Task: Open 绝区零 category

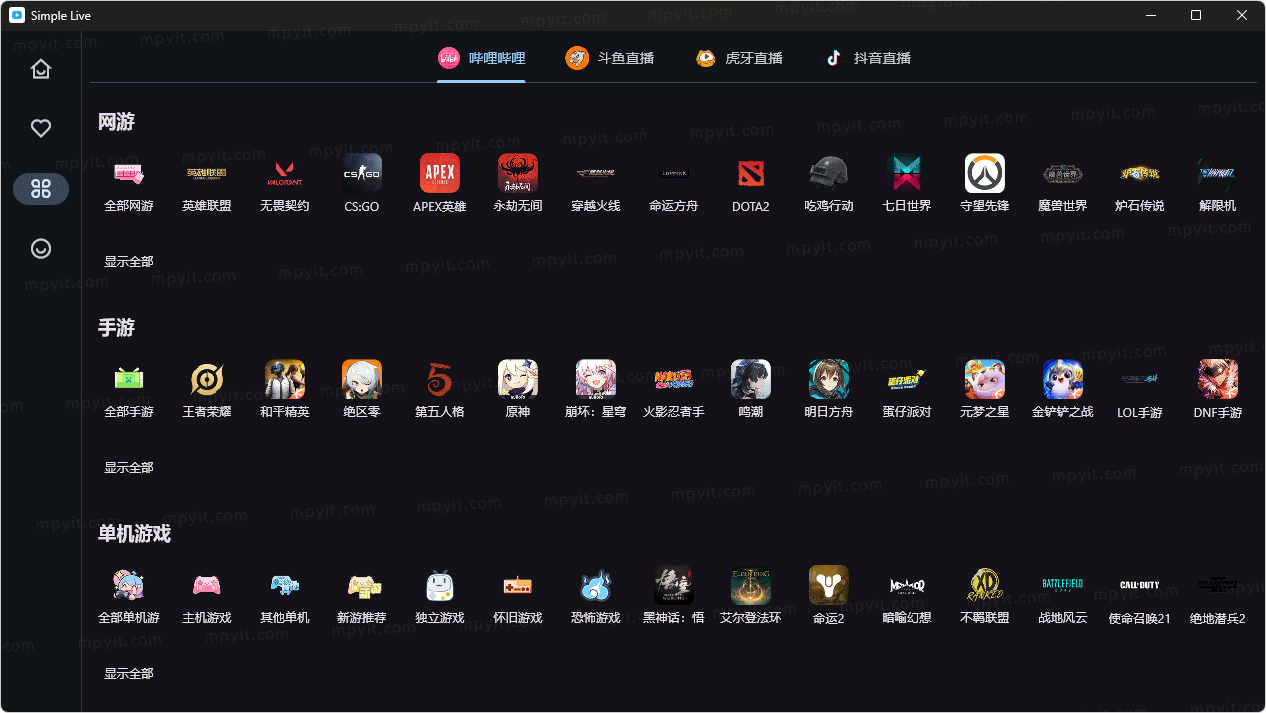Action: [x=362, y=389]
